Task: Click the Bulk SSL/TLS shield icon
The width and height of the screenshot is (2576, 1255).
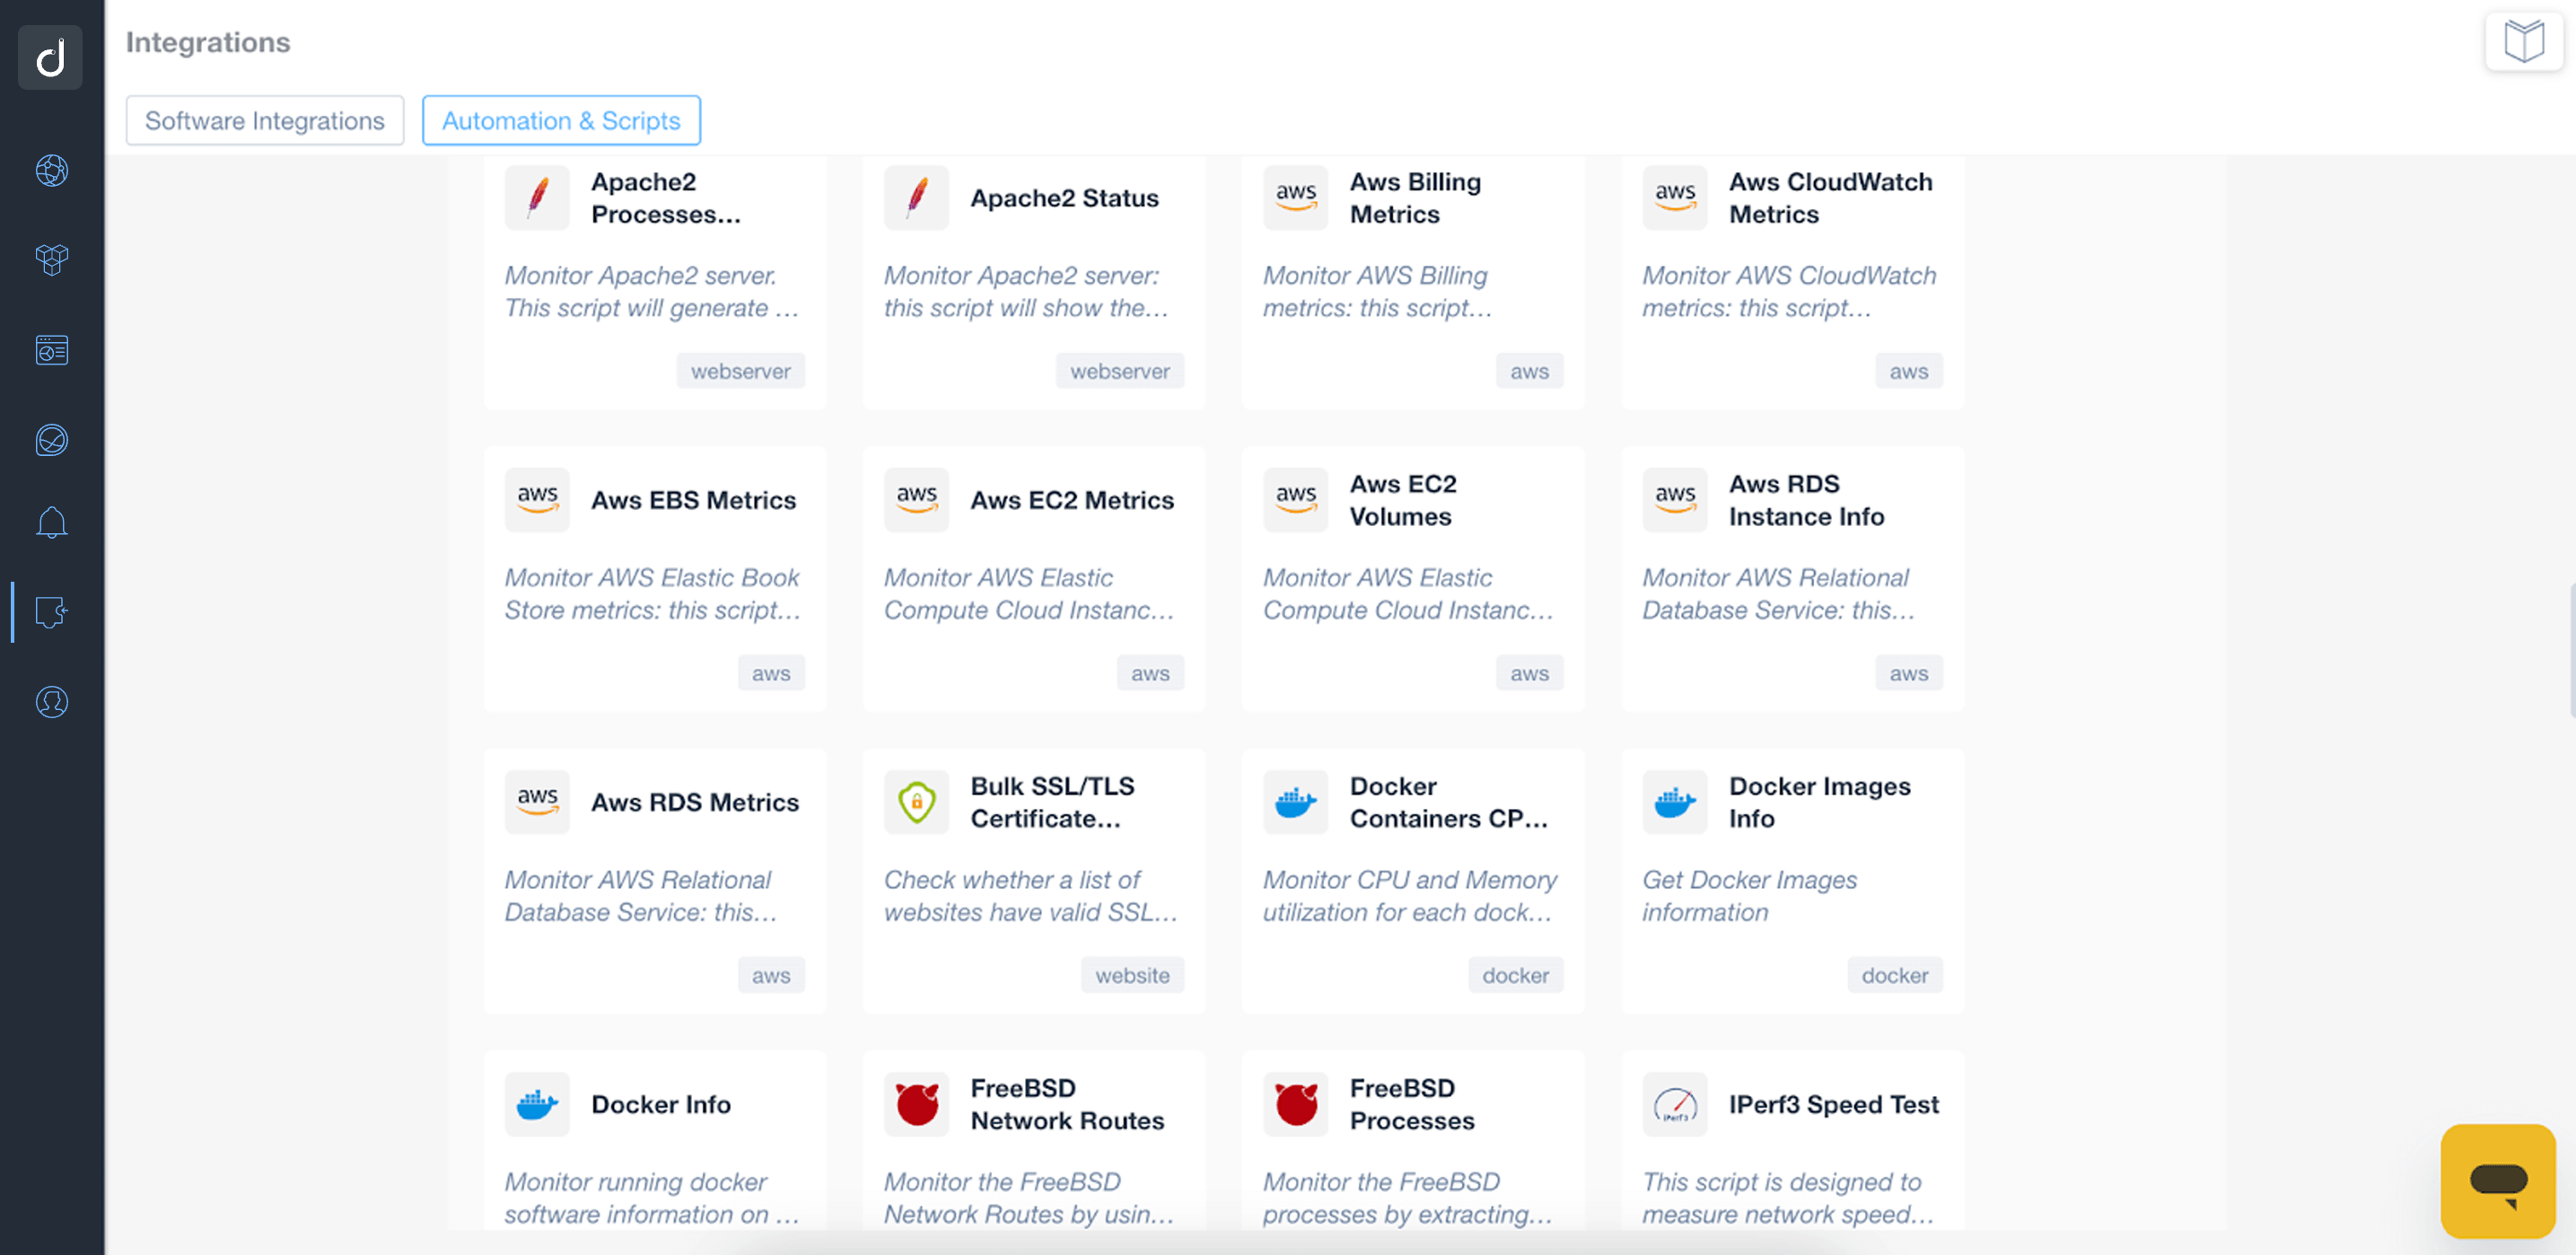Action: 916,802
